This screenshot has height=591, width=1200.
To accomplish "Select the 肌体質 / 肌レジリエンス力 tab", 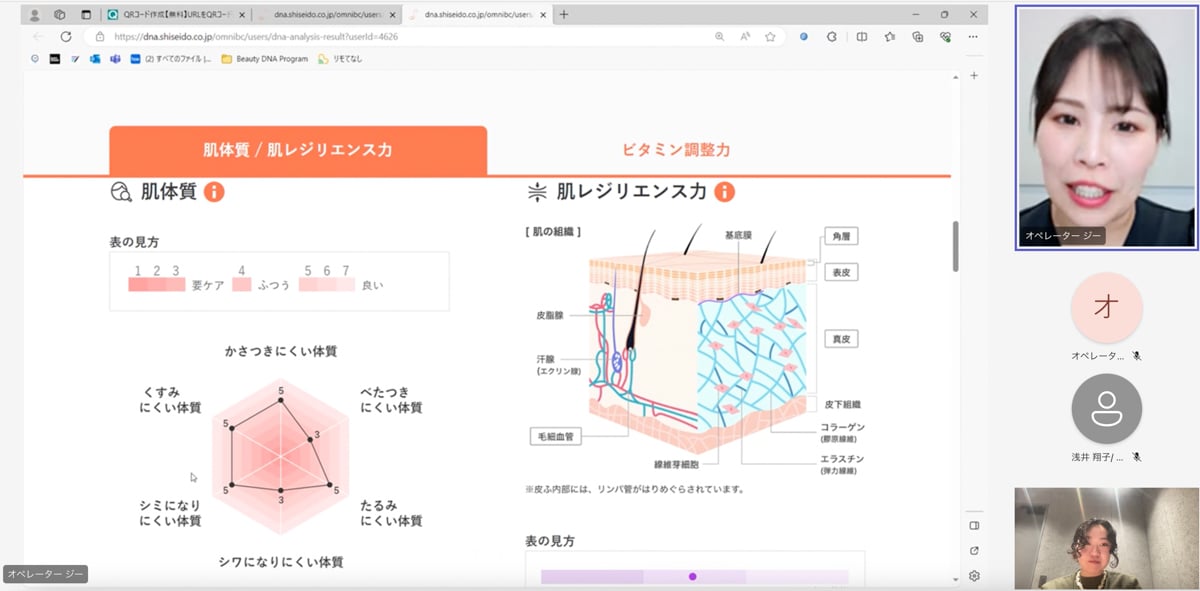I will coord(298,150).
